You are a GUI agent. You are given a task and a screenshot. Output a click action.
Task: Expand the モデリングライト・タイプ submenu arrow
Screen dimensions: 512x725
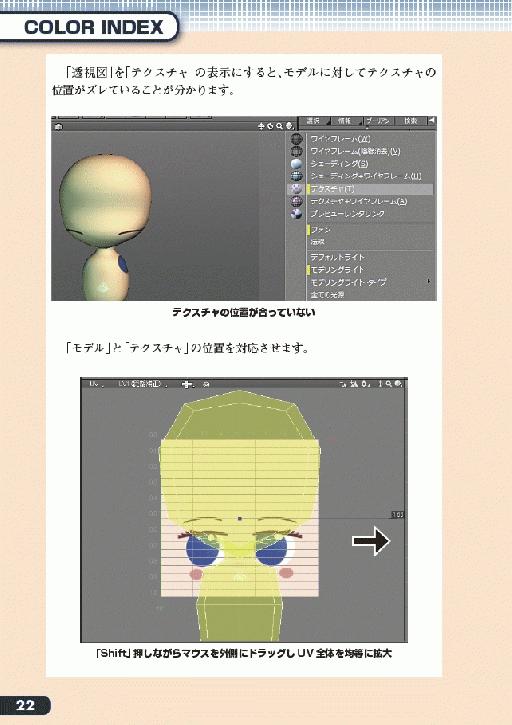[x=429, y=281]
